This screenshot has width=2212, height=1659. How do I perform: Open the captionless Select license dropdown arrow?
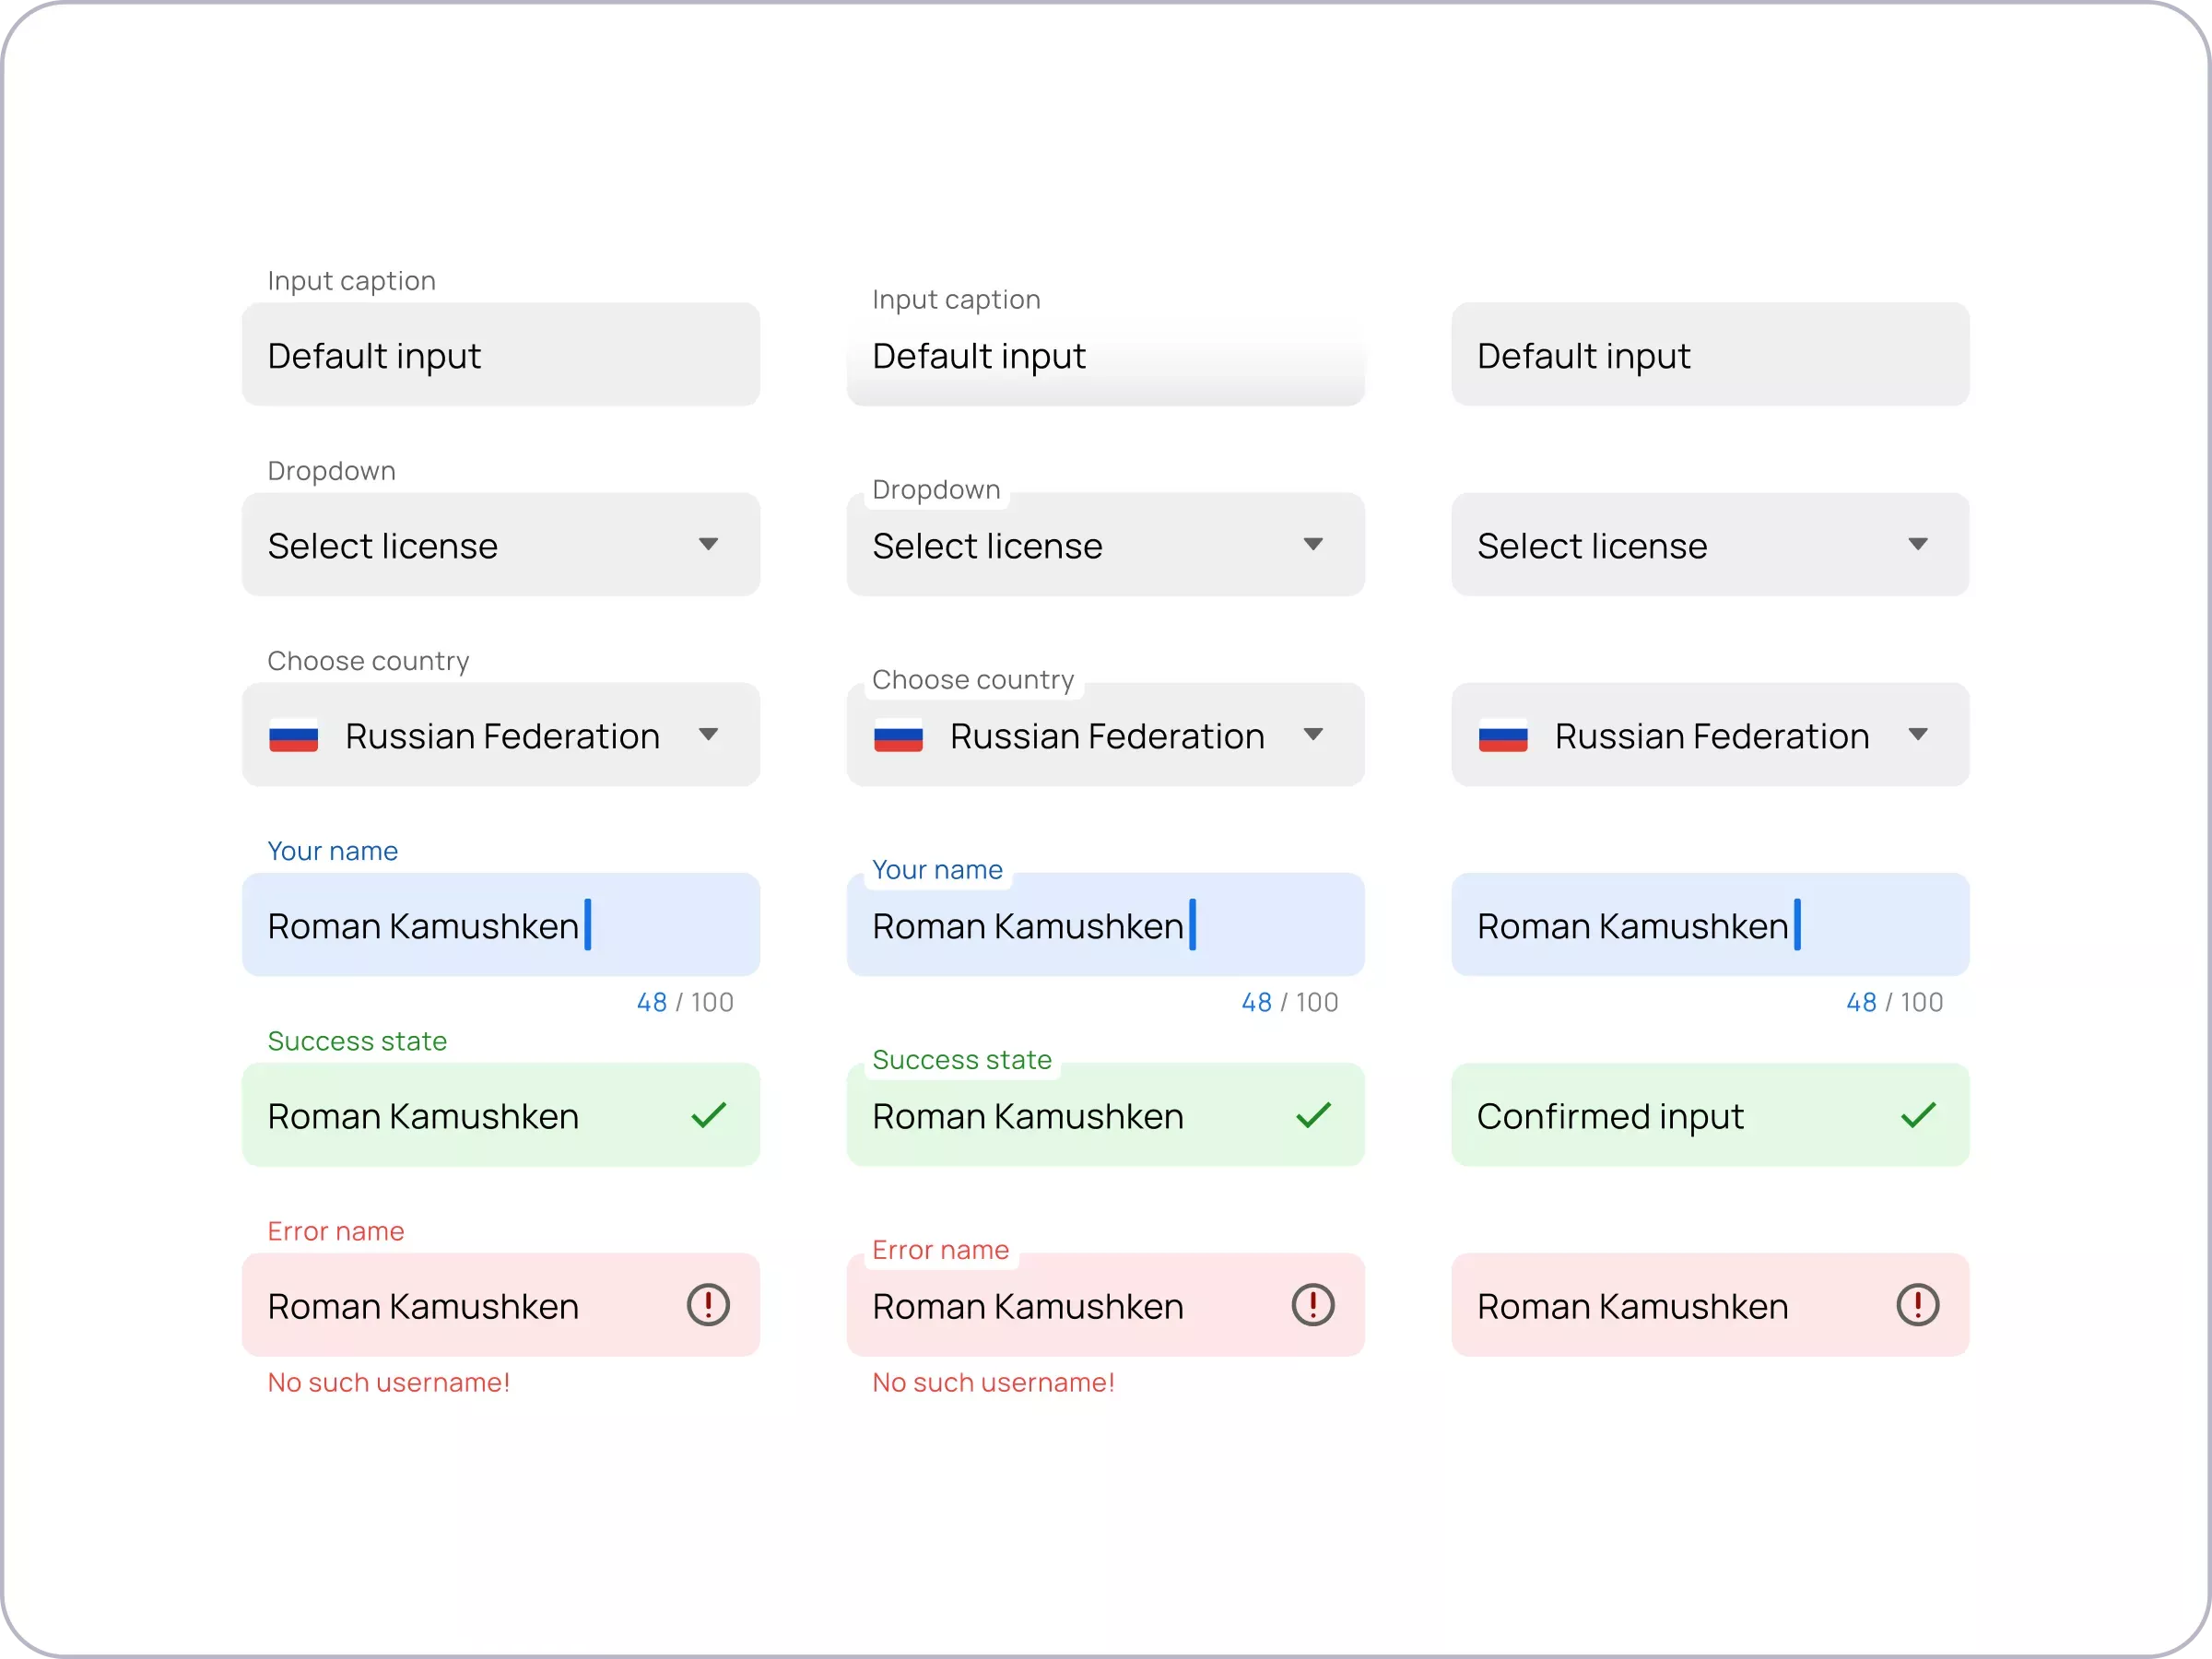point(1917,545)
